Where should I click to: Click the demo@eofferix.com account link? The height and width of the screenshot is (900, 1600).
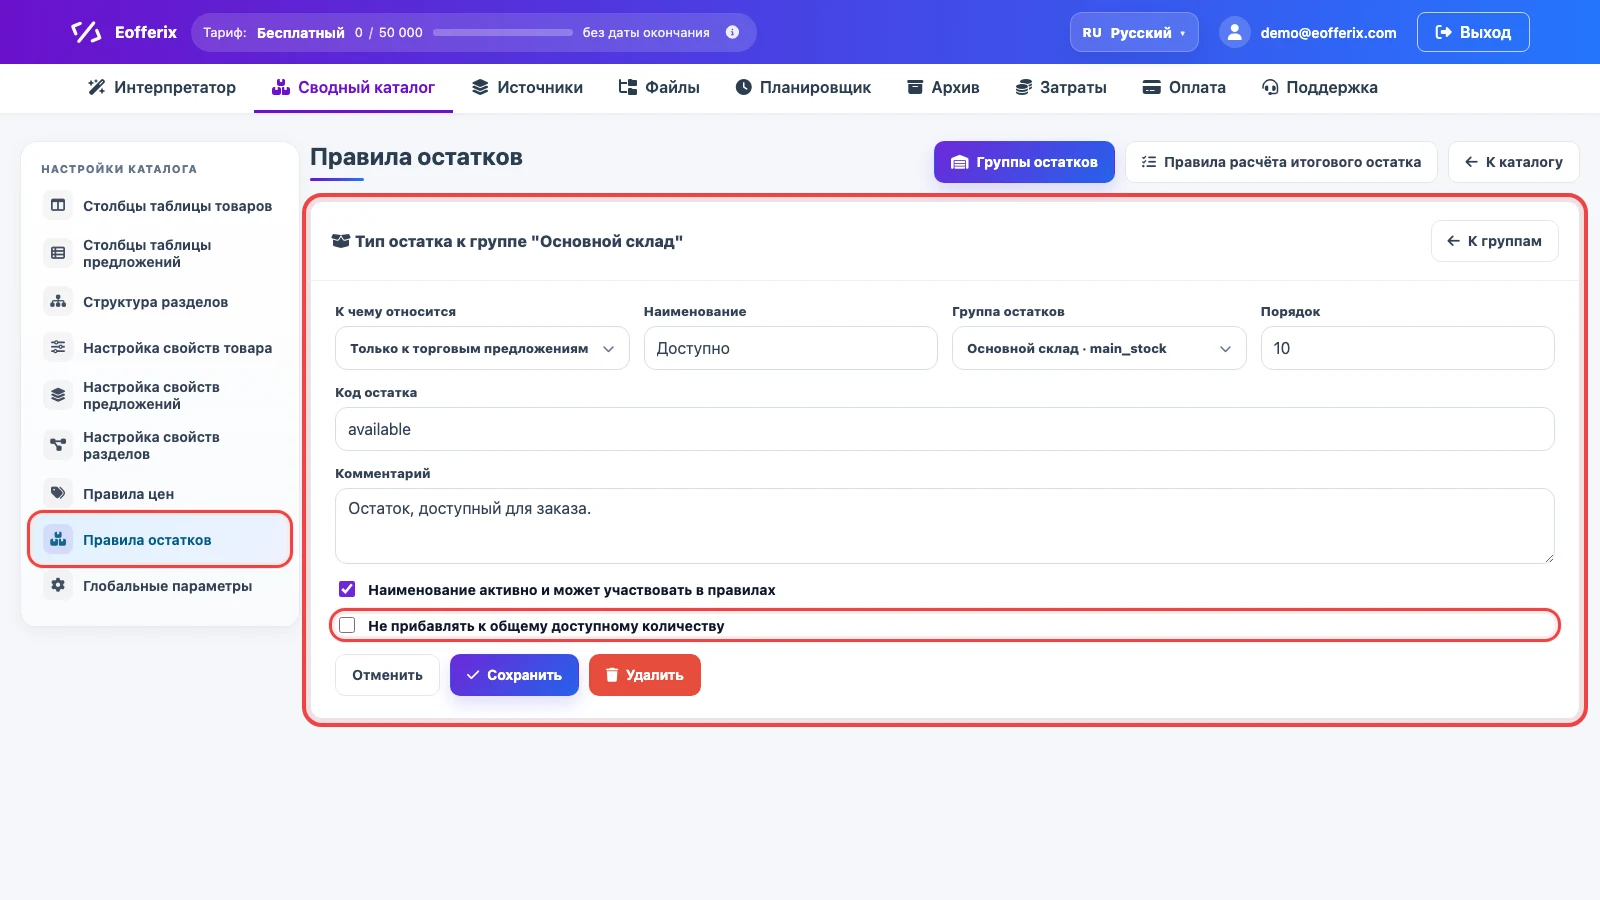pyautogui.click(x=1328, y=32)
